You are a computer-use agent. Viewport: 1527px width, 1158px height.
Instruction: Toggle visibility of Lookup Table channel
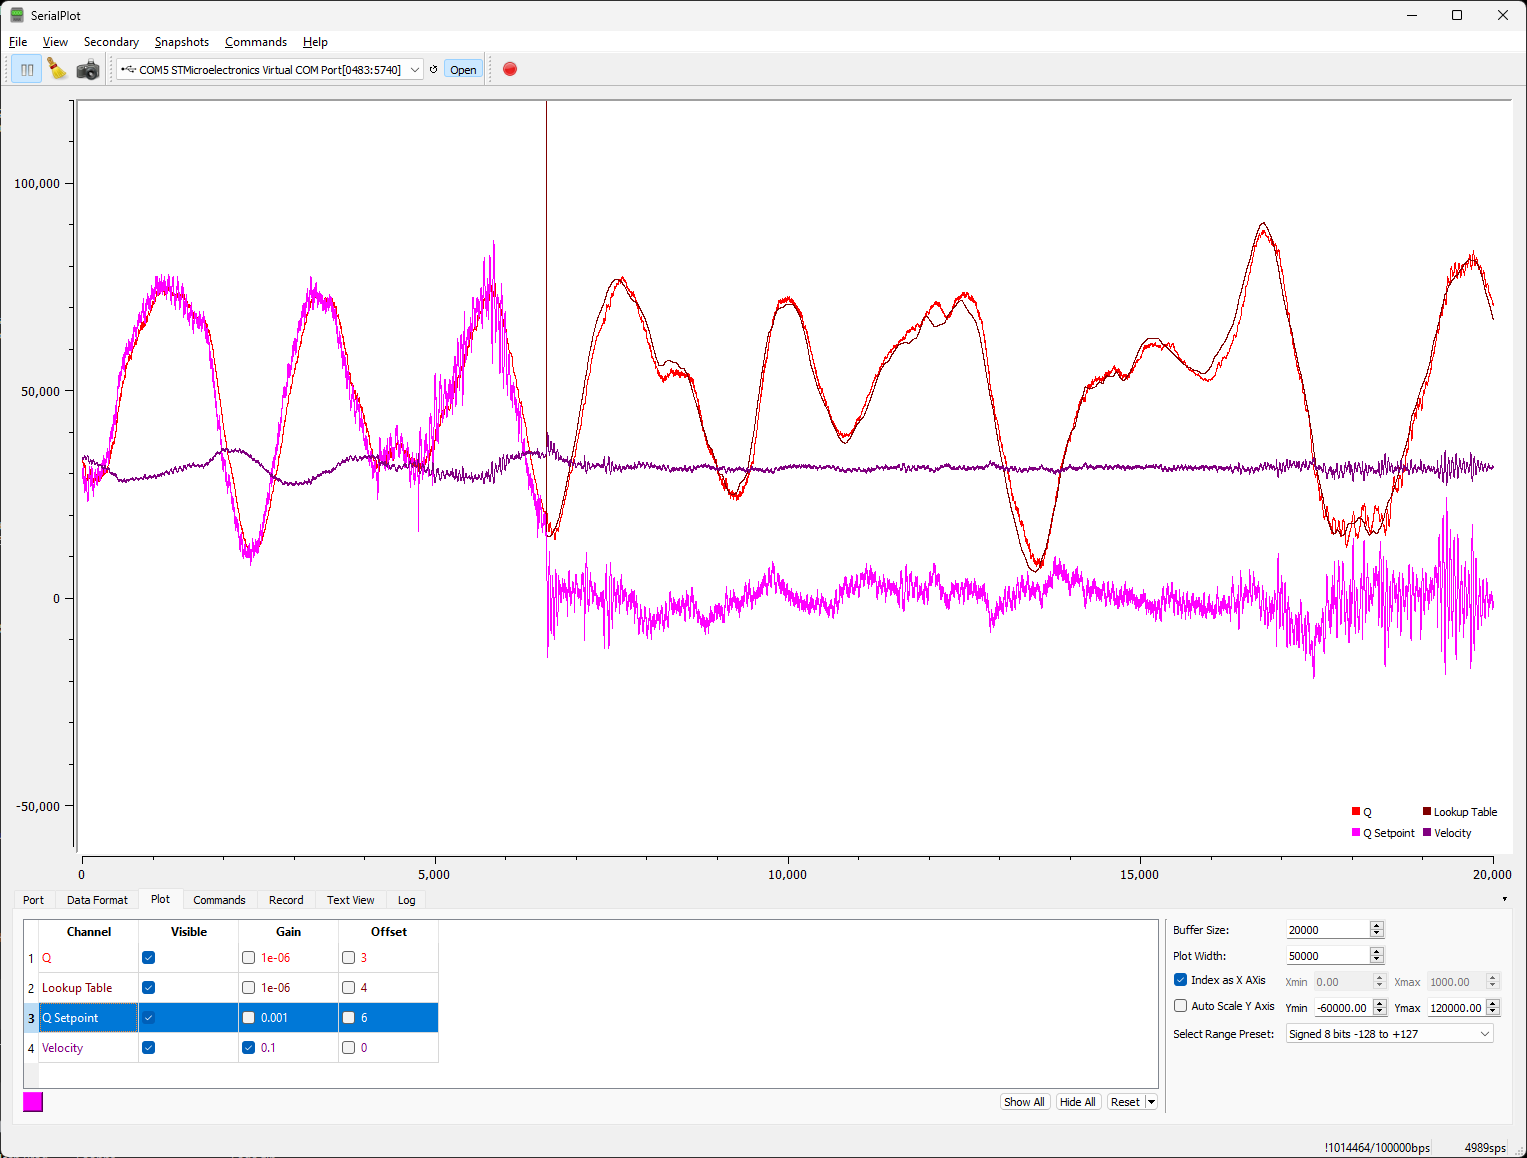[x=149, y=987]
